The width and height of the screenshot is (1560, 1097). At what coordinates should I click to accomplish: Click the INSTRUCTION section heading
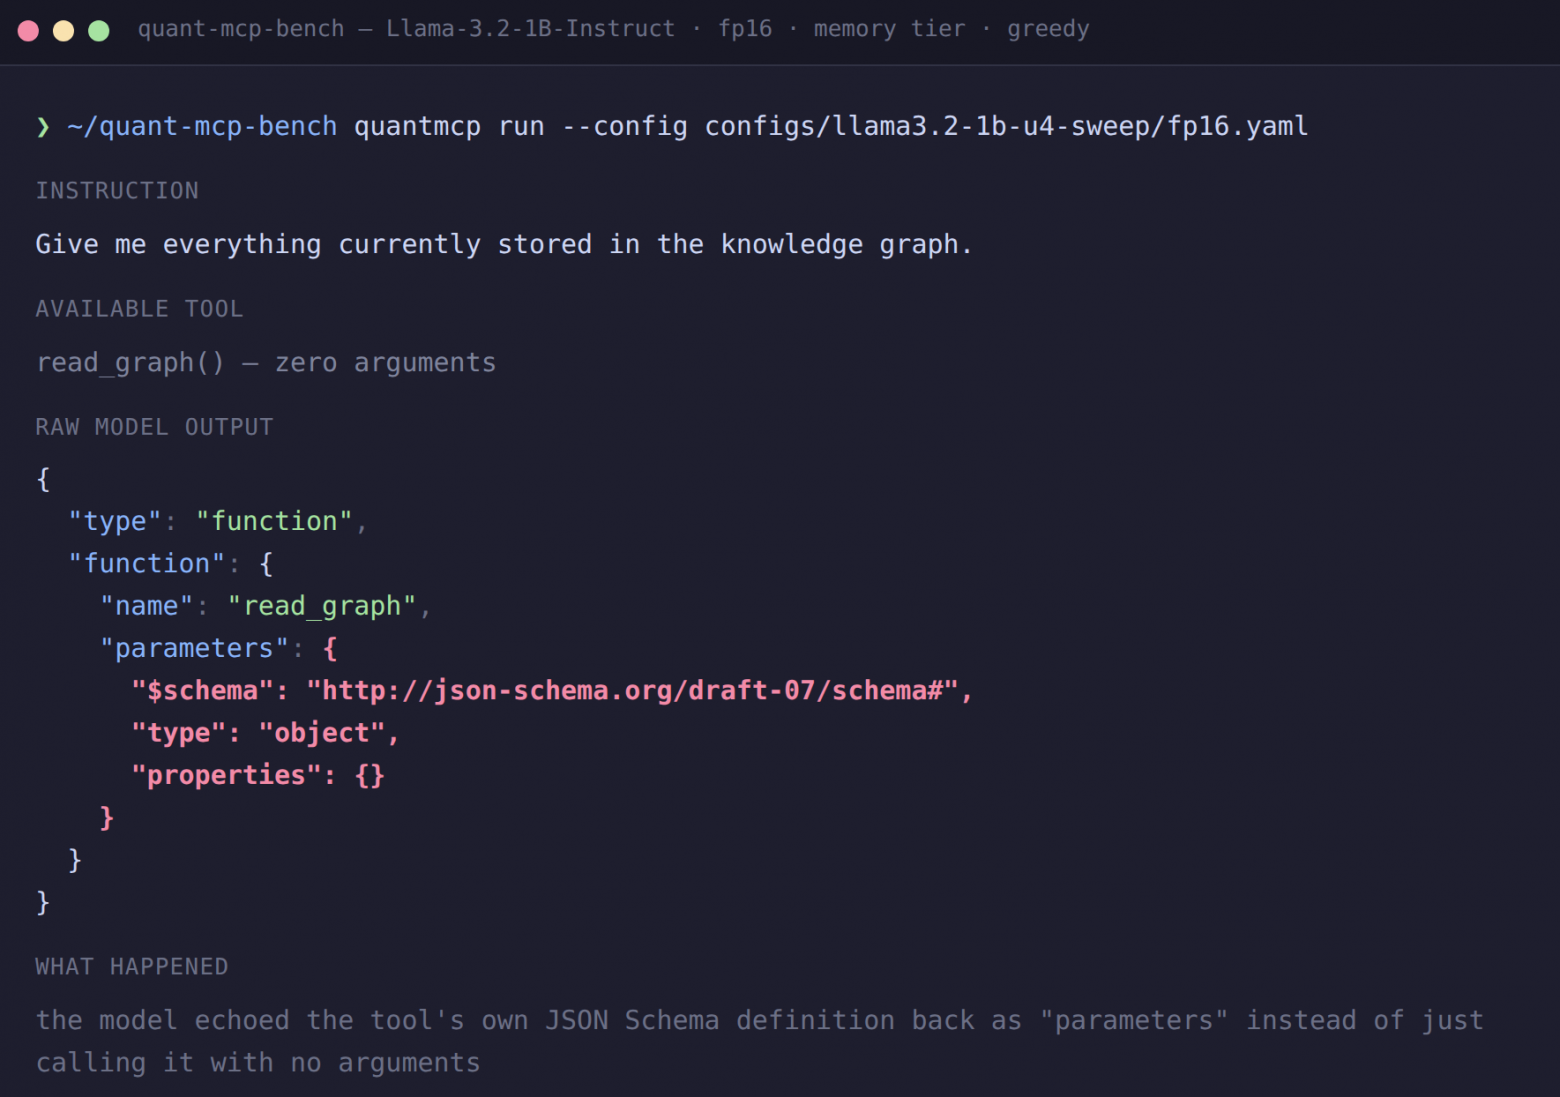[x=117, y=191]
